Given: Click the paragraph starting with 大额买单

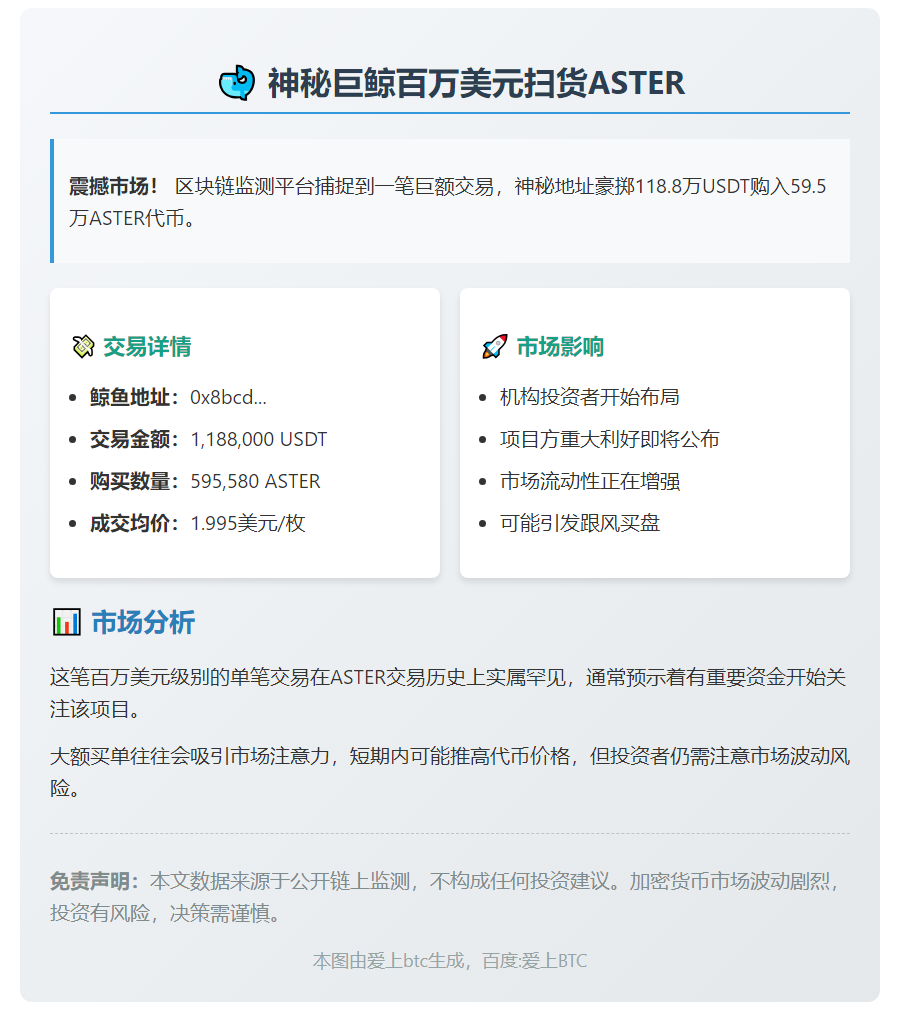Looking at the screenshot, I should [x=449, y=771].
